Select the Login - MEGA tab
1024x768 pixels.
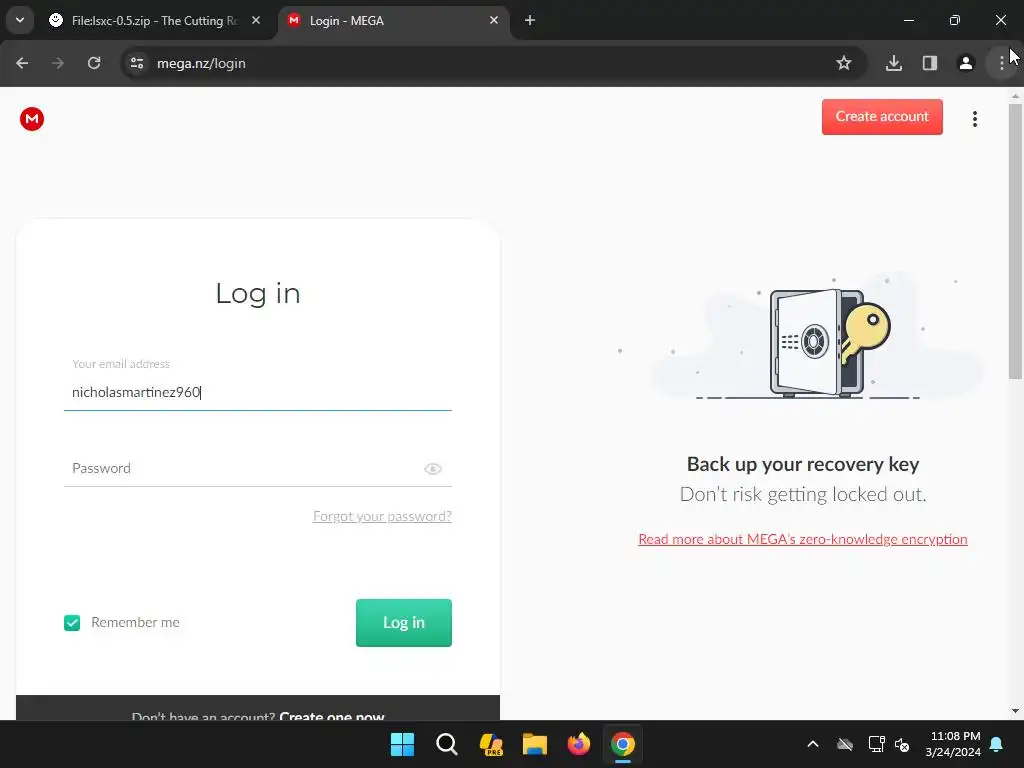[392, 21]
